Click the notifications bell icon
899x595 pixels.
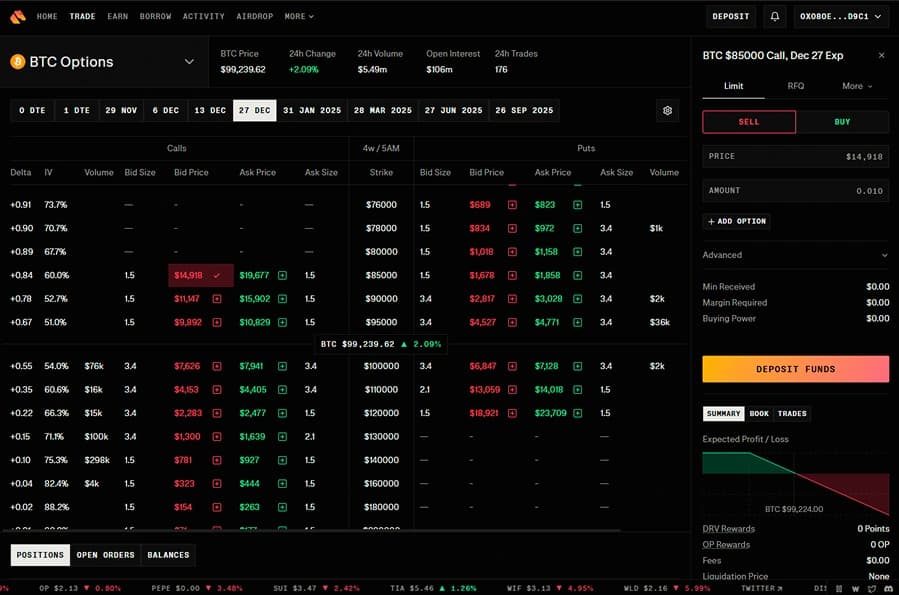tap(774, 17)
